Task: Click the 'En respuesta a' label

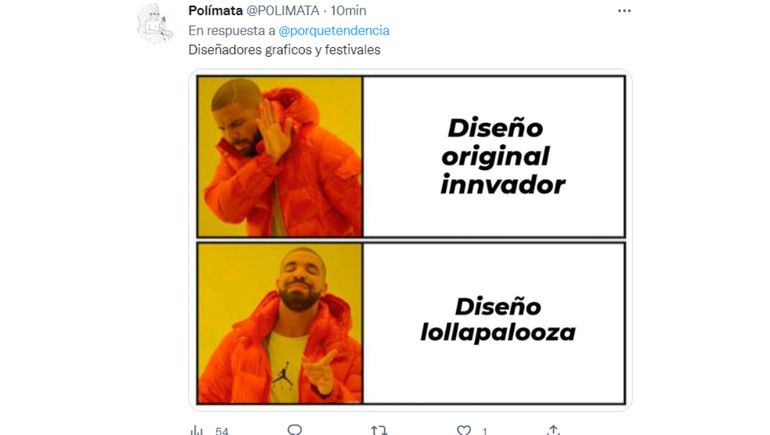Action: point(232,30)
